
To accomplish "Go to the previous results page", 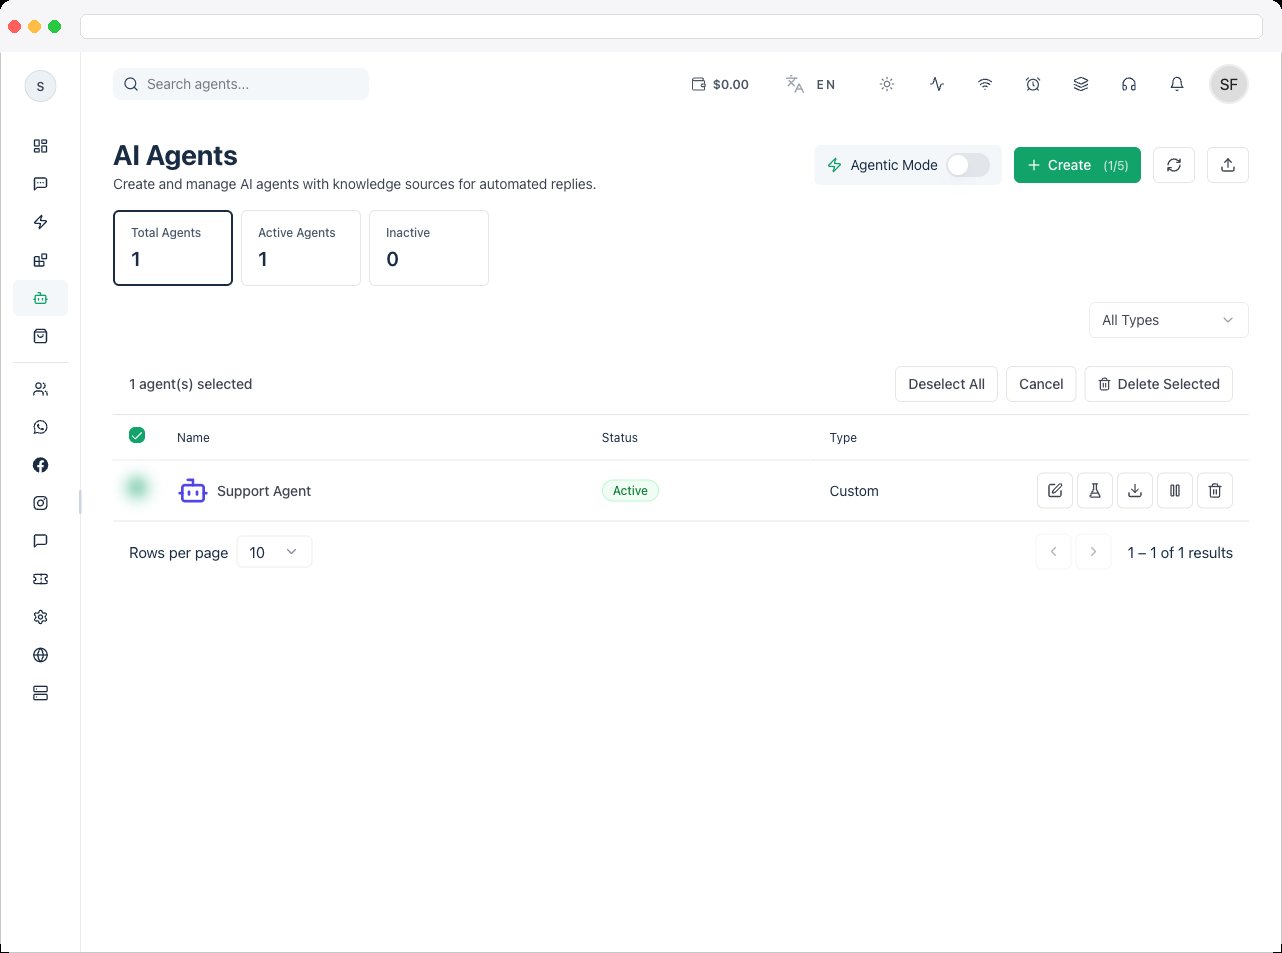I will [x=1053, y=552].
